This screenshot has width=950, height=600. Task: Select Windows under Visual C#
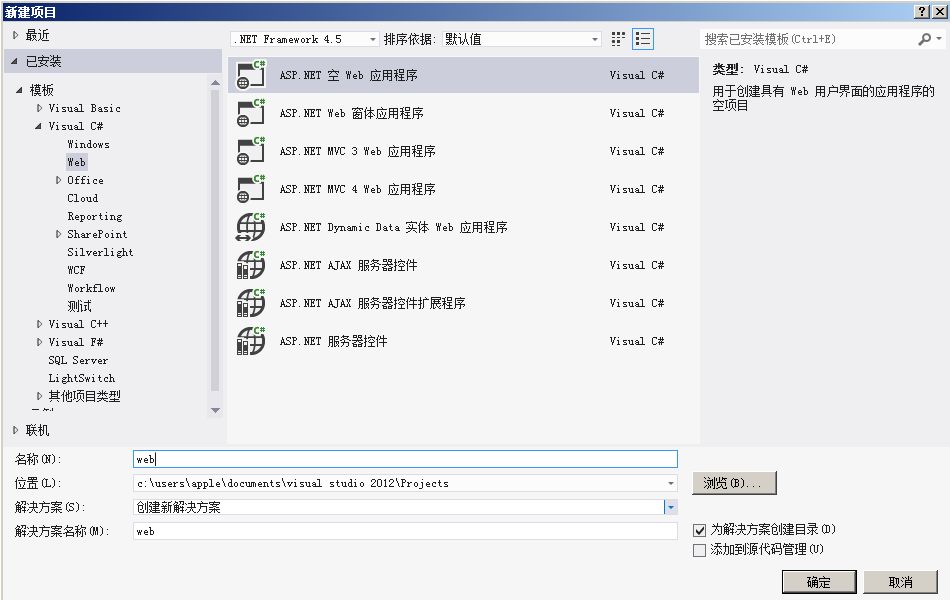[88, 144]
